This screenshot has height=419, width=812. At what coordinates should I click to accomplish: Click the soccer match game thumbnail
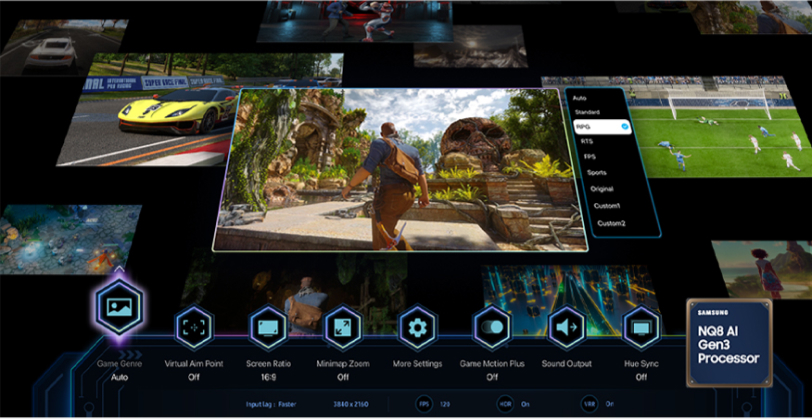click(720, 130)
